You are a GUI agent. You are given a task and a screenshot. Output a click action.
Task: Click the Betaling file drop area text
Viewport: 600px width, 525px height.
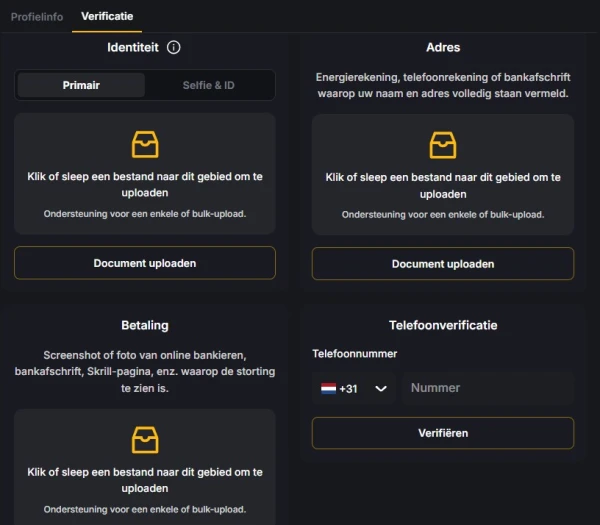click(x=145, y=480)
